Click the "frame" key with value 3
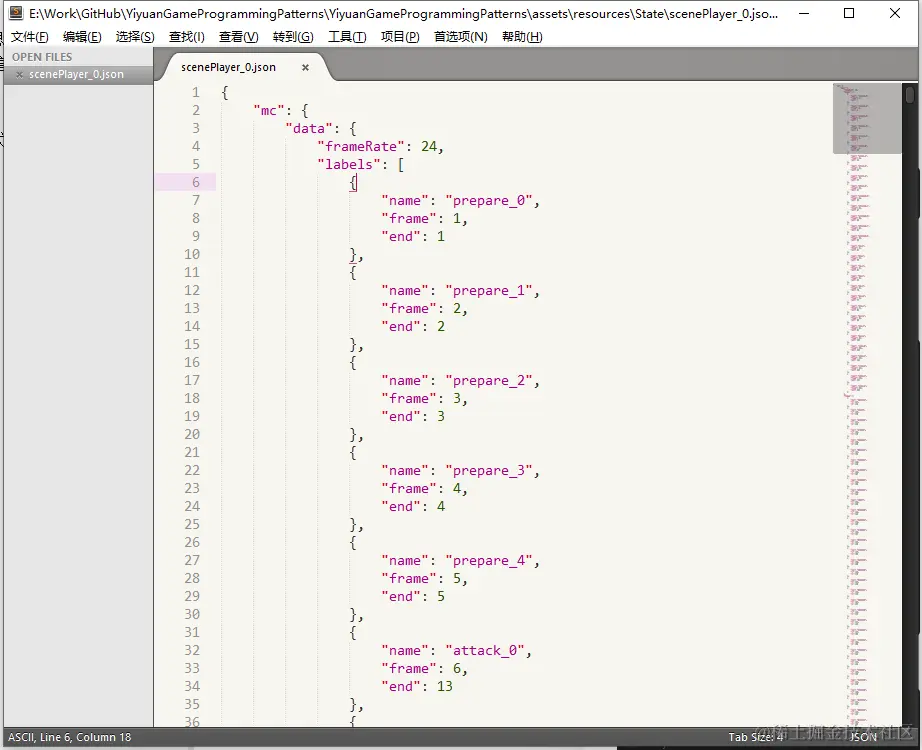922x750 pixels. click(x=409, y=399)
